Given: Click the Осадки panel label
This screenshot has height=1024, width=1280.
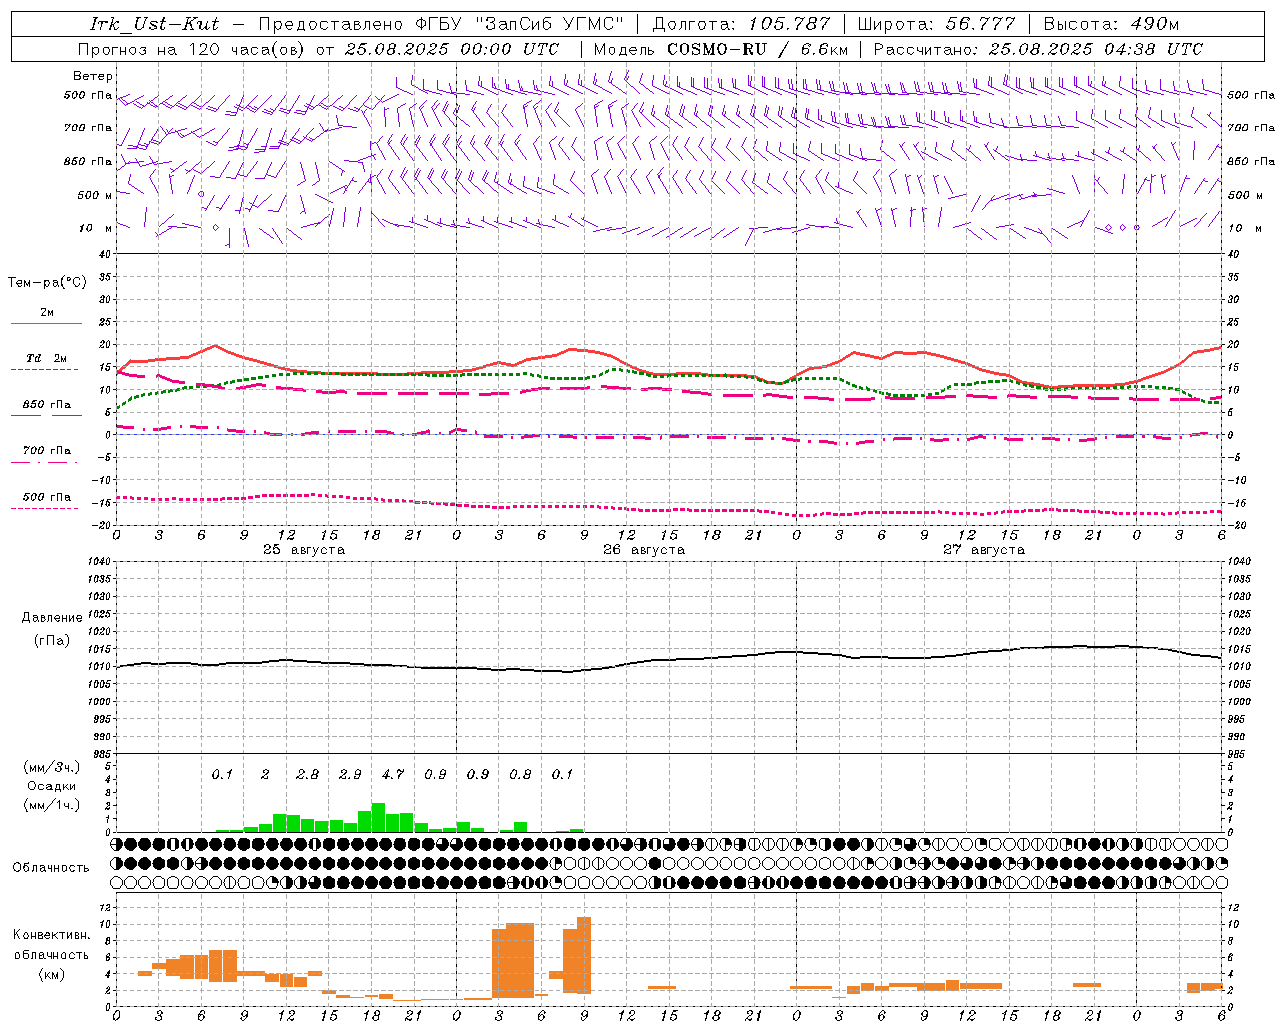Looking at the screenshot, I should (52, 786).
